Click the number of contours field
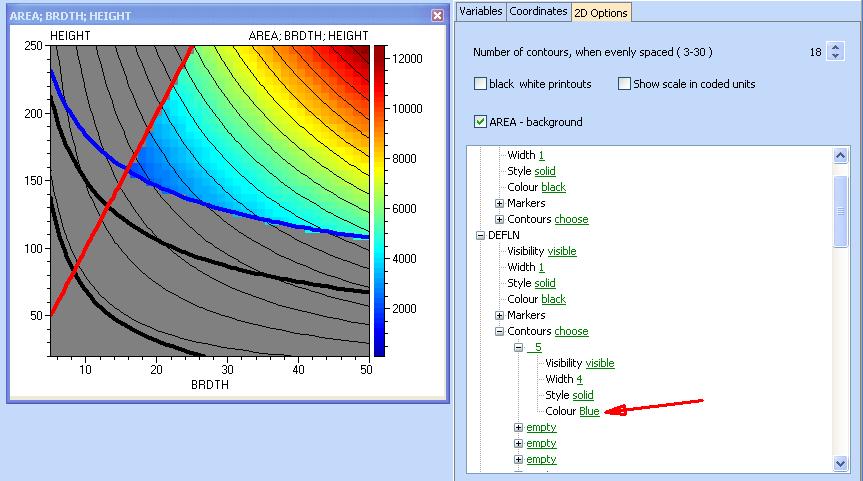 pos(815,51)
